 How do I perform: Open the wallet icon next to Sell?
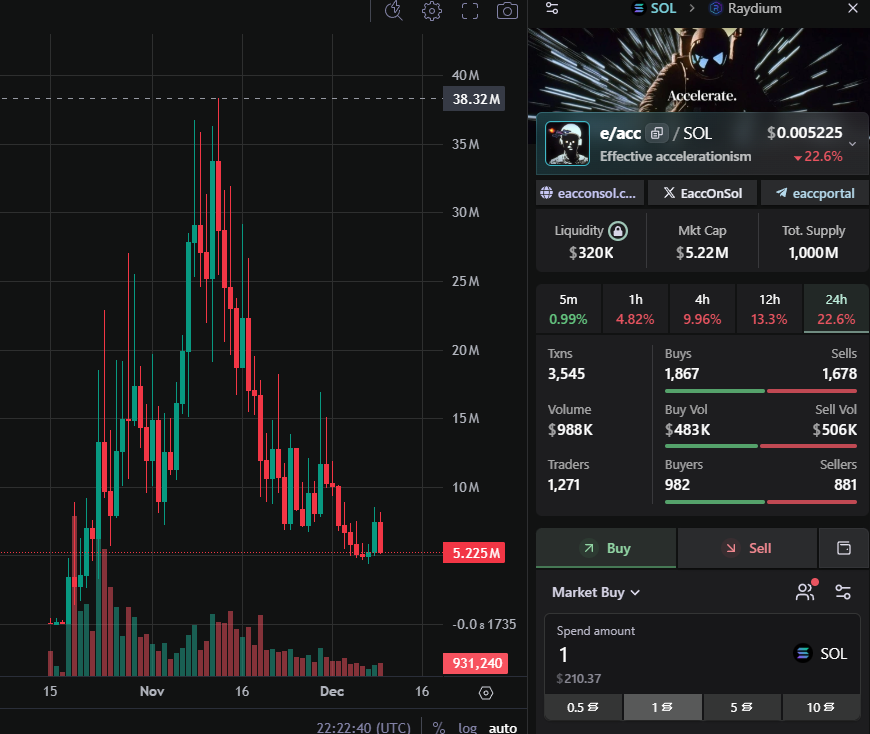click(x=844, y=548)
